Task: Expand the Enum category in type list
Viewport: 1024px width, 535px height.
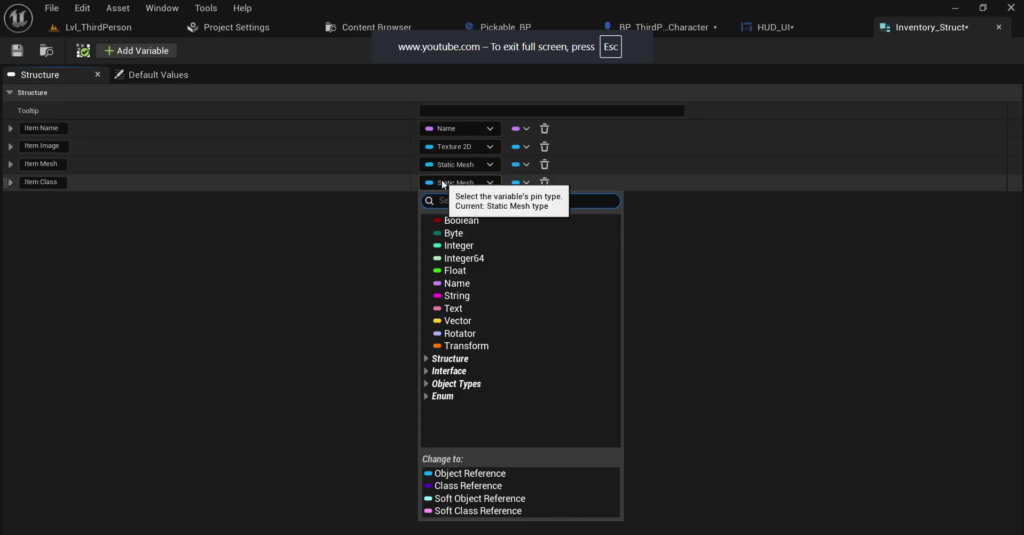Action: click(426, 396)
